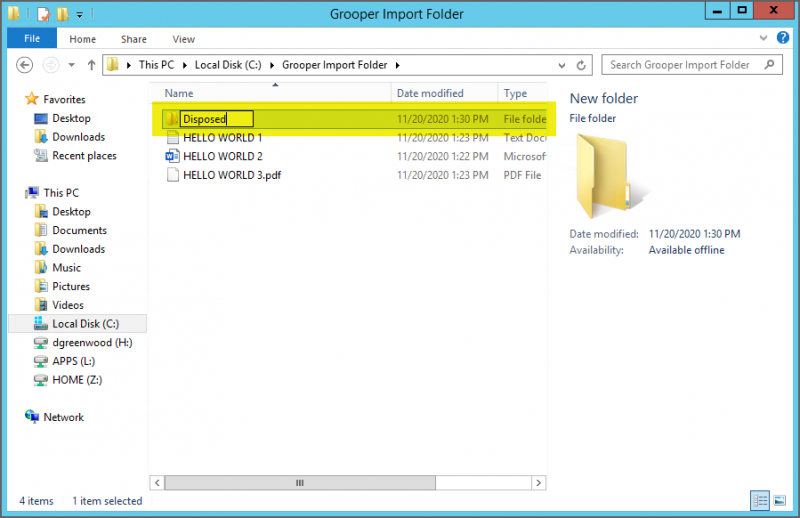Open Downloads under Favorites
The image size is (800, 518).
coord(79,137)
